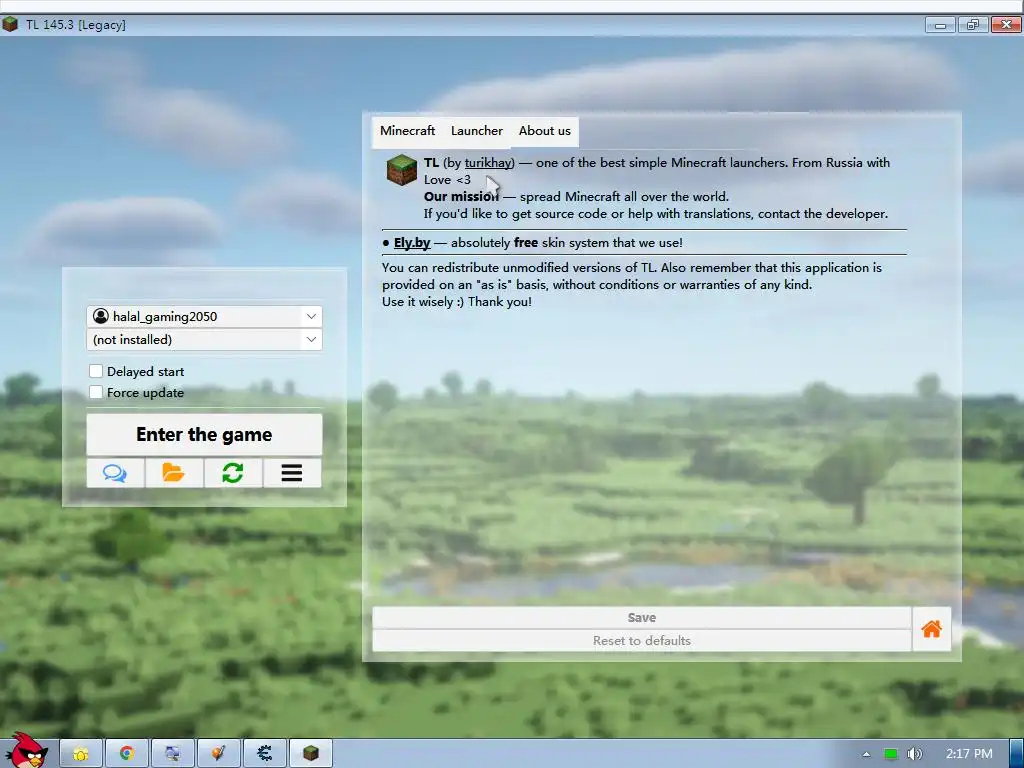The width and height of the screenshot is (1024, 768).
Task: Click the Save button
Action: pyautogui.click(x=641, y=618)
